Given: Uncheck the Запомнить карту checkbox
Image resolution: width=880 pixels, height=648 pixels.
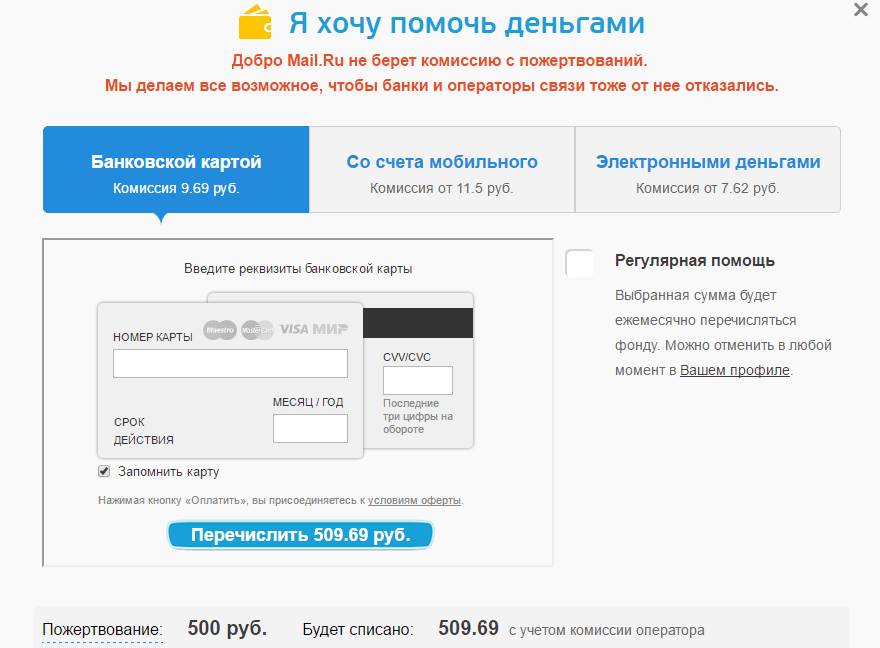Looking at the screenshot, I should coord(104,472).
